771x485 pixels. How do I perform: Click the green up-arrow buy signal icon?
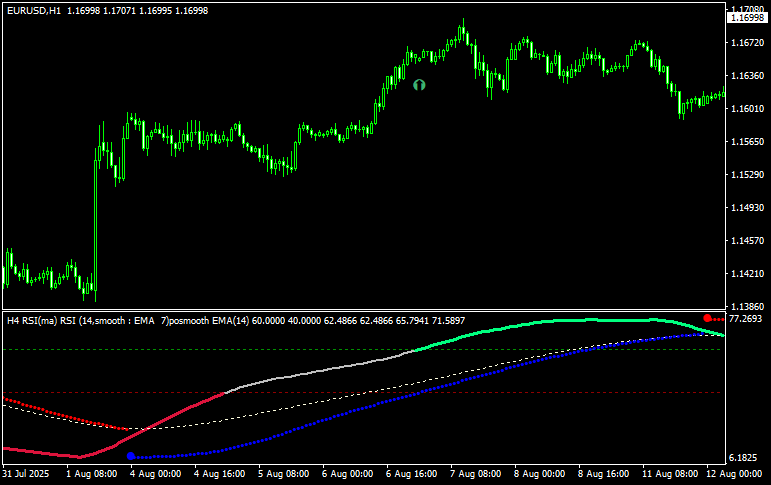pos(419,85)
